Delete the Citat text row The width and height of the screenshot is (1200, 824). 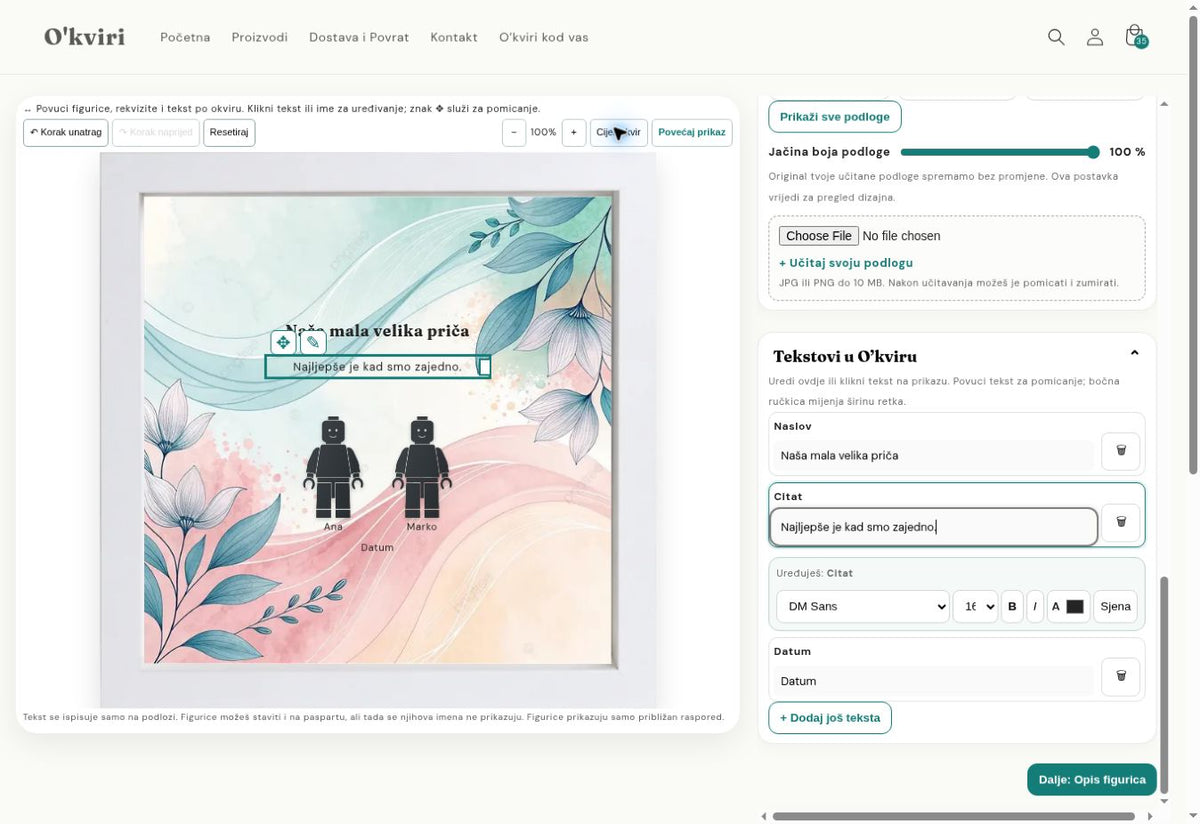[x=1121, y=522]
